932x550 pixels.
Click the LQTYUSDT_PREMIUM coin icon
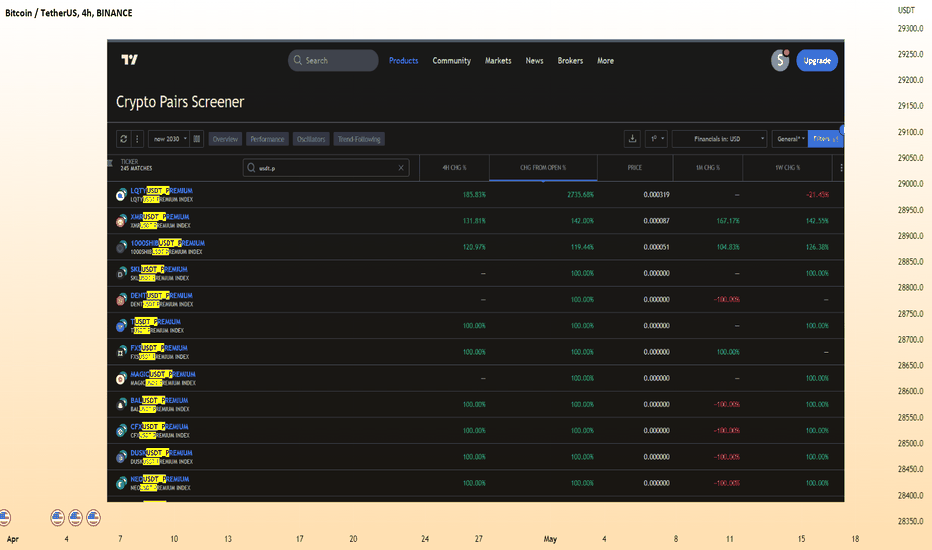pos(121,194)
